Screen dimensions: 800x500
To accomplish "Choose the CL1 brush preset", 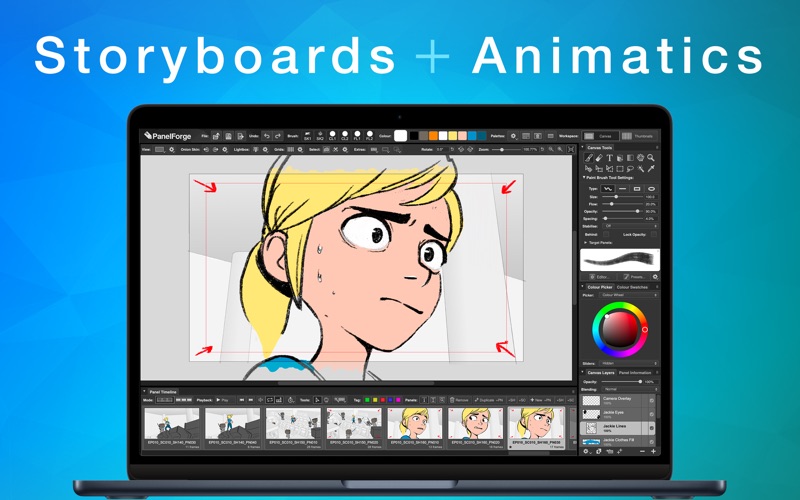I will (333, 136).
